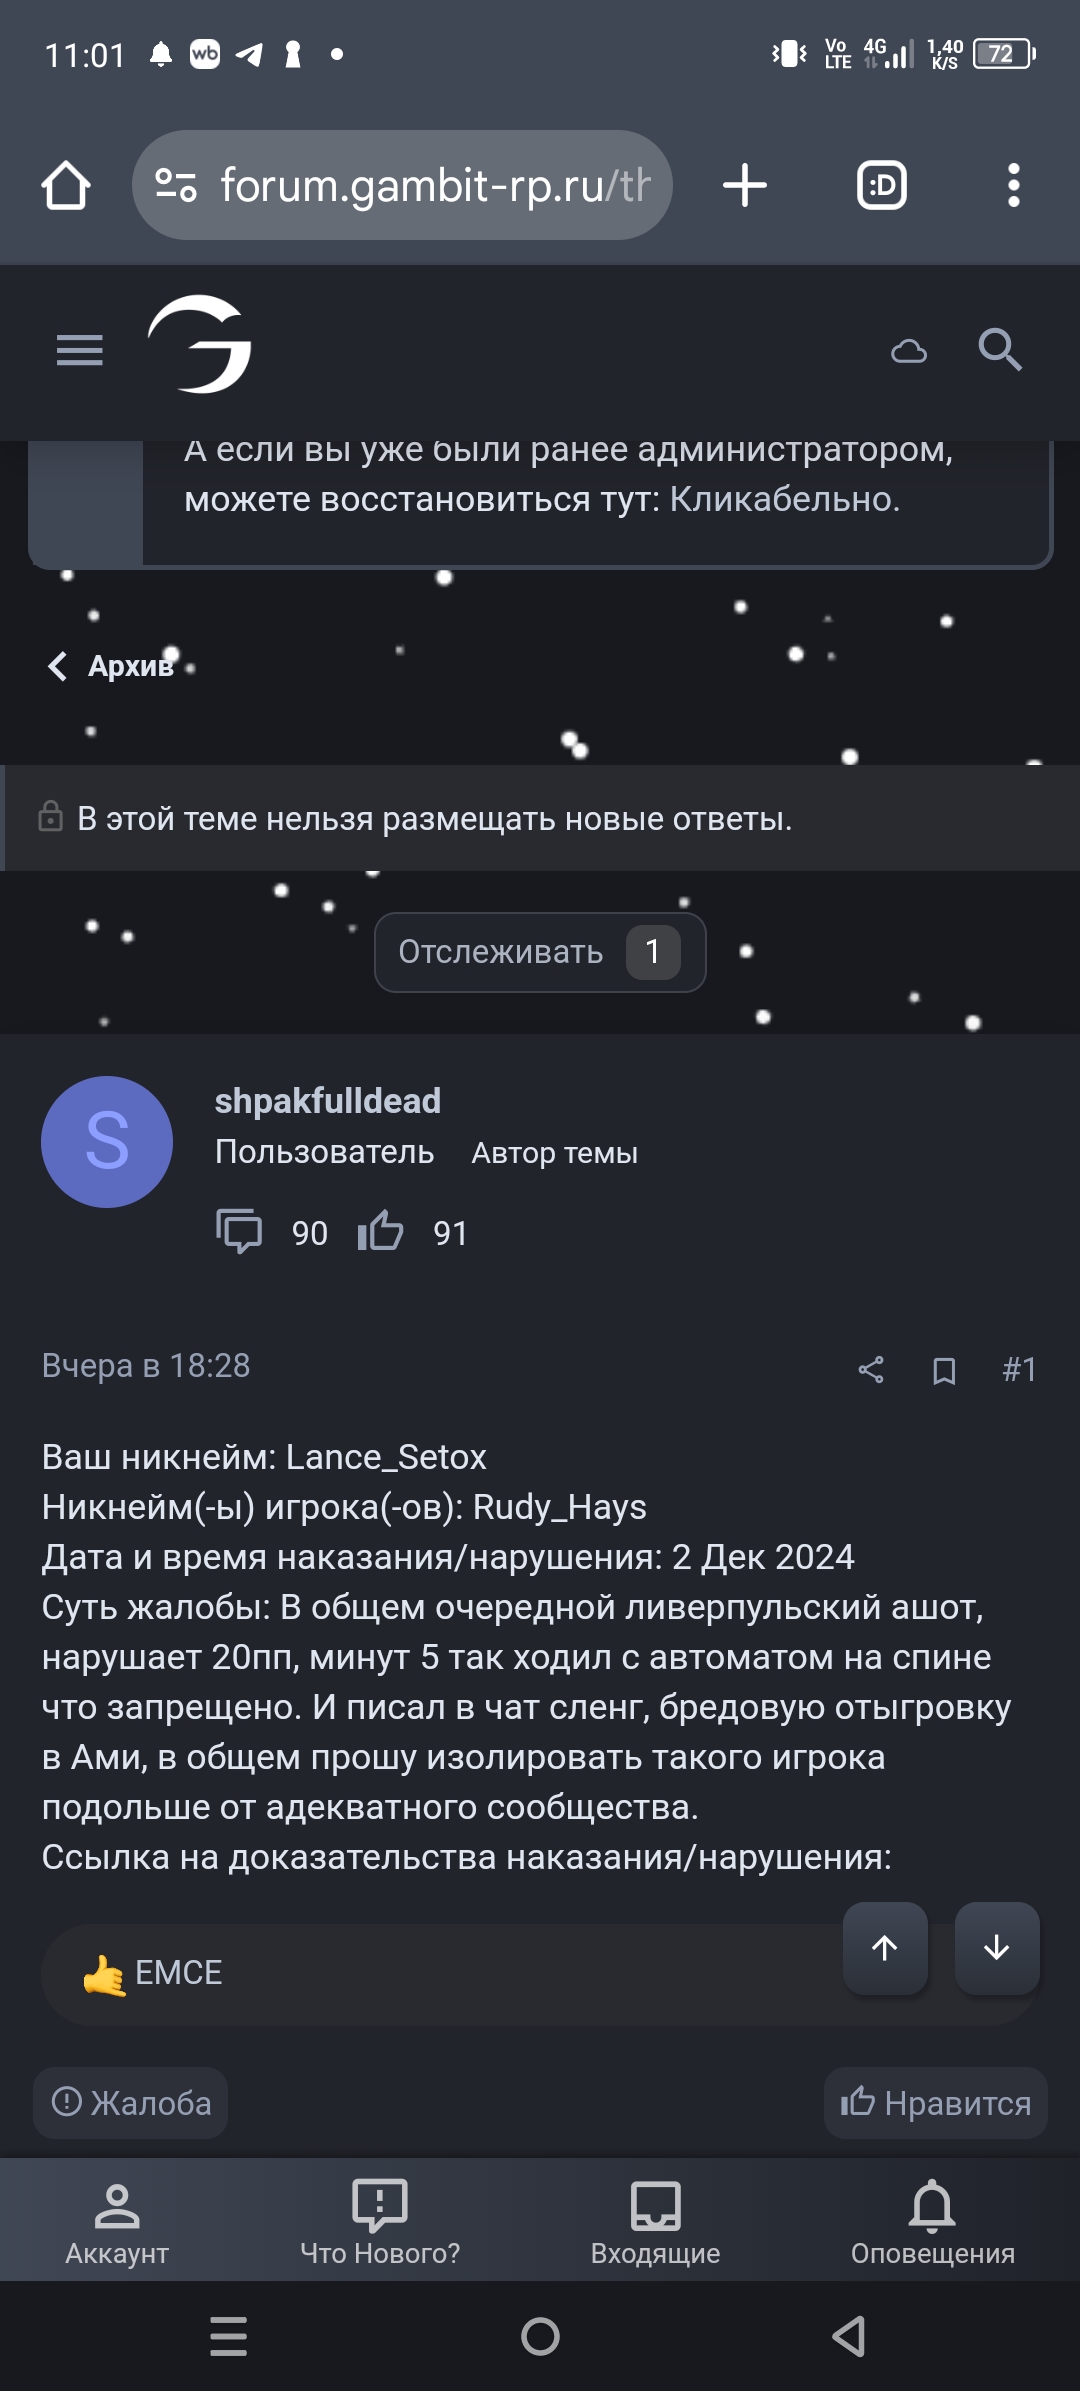This screenshot has width=1080, height=2391.
Task: Open the forum hamburger menu
Action: [x=80, y=351]
